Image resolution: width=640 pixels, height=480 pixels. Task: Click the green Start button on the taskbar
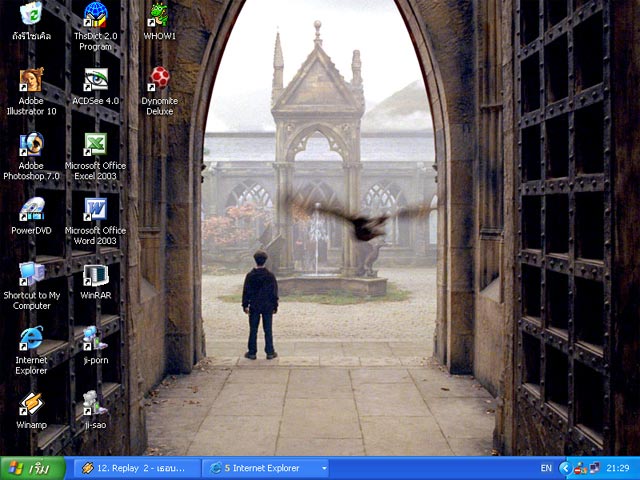tap(33, 468)
